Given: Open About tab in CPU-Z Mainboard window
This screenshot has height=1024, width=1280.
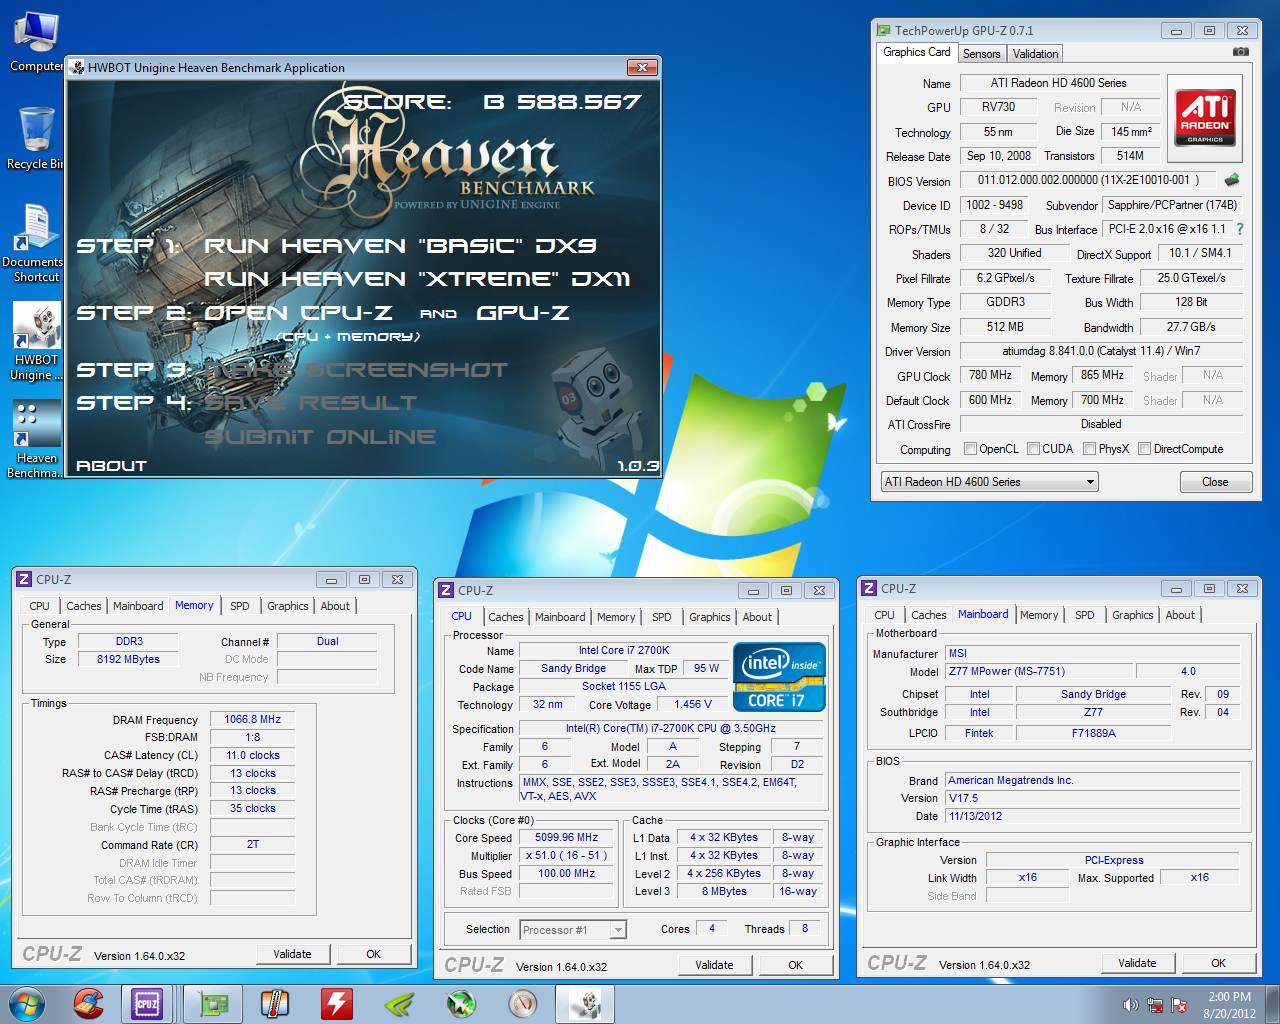Looking at the screenshot, I should [1180, 615].
